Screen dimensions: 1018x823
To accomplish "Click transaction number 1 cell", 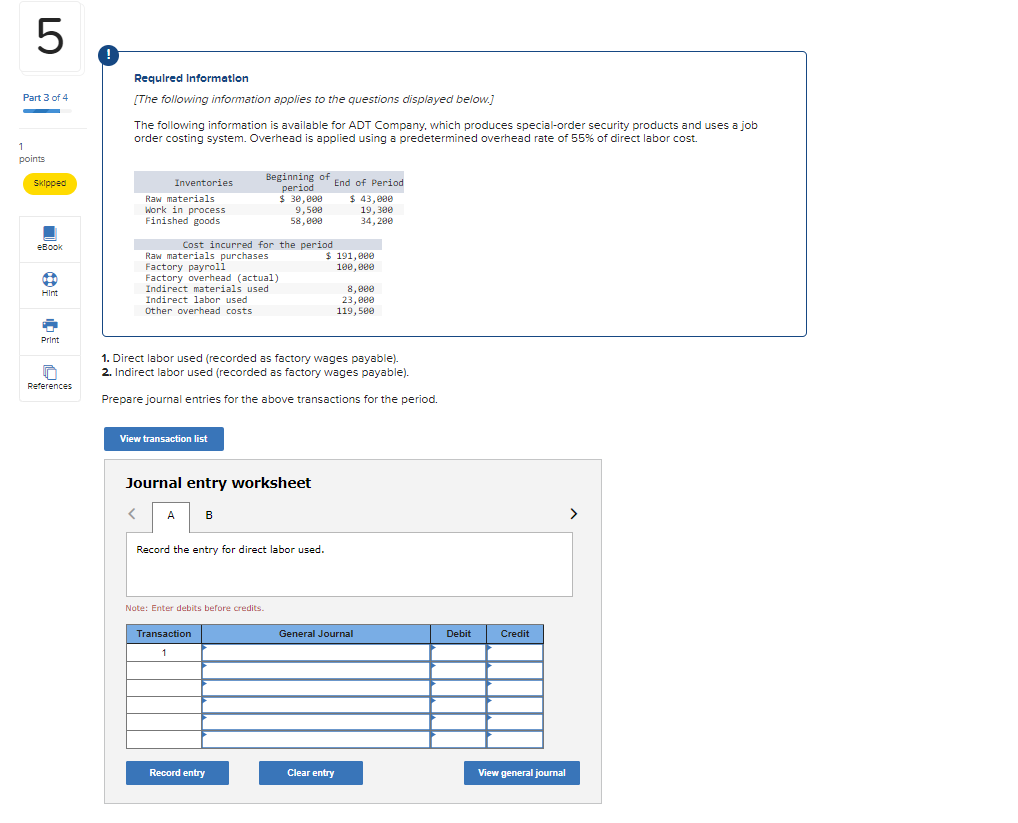I will (x=164, y=653).
